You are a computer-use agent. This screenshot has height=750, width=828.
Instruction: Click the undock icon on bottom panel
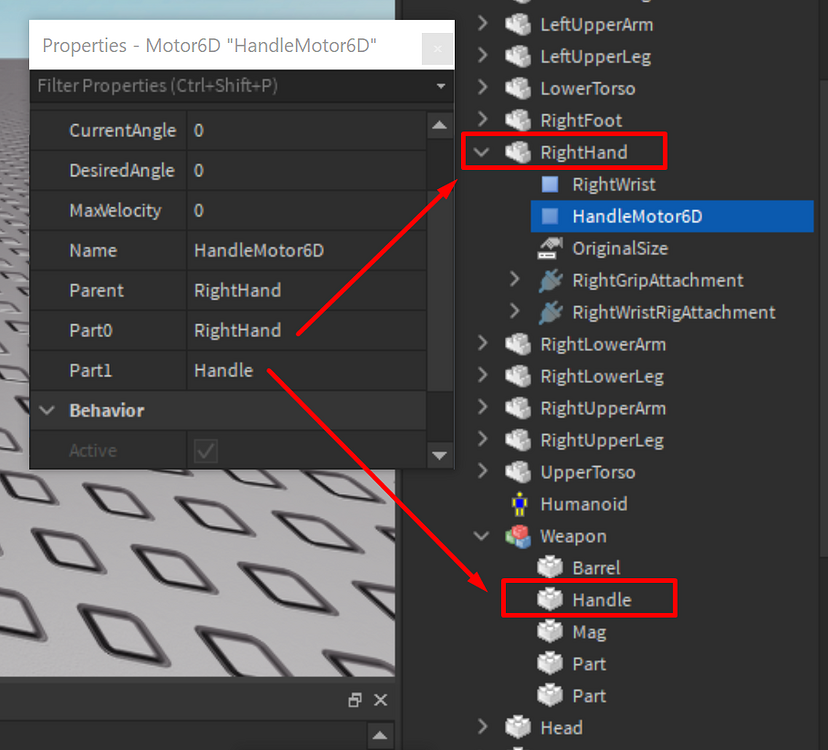[x=355, y=700]
